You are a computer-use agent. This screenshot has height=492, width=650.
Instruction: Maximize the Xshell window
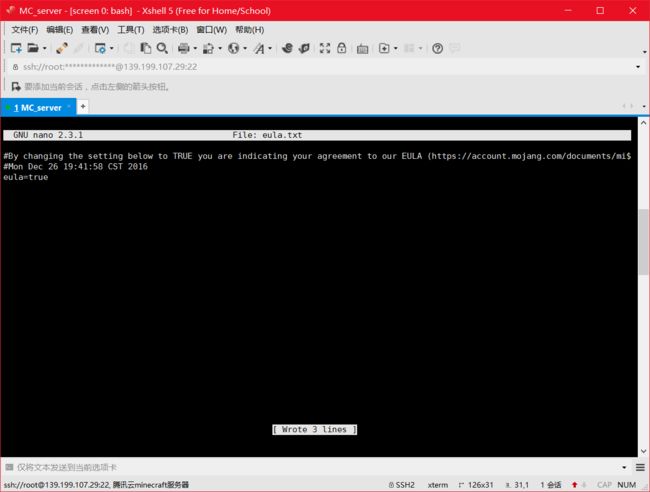pos(600,10)
